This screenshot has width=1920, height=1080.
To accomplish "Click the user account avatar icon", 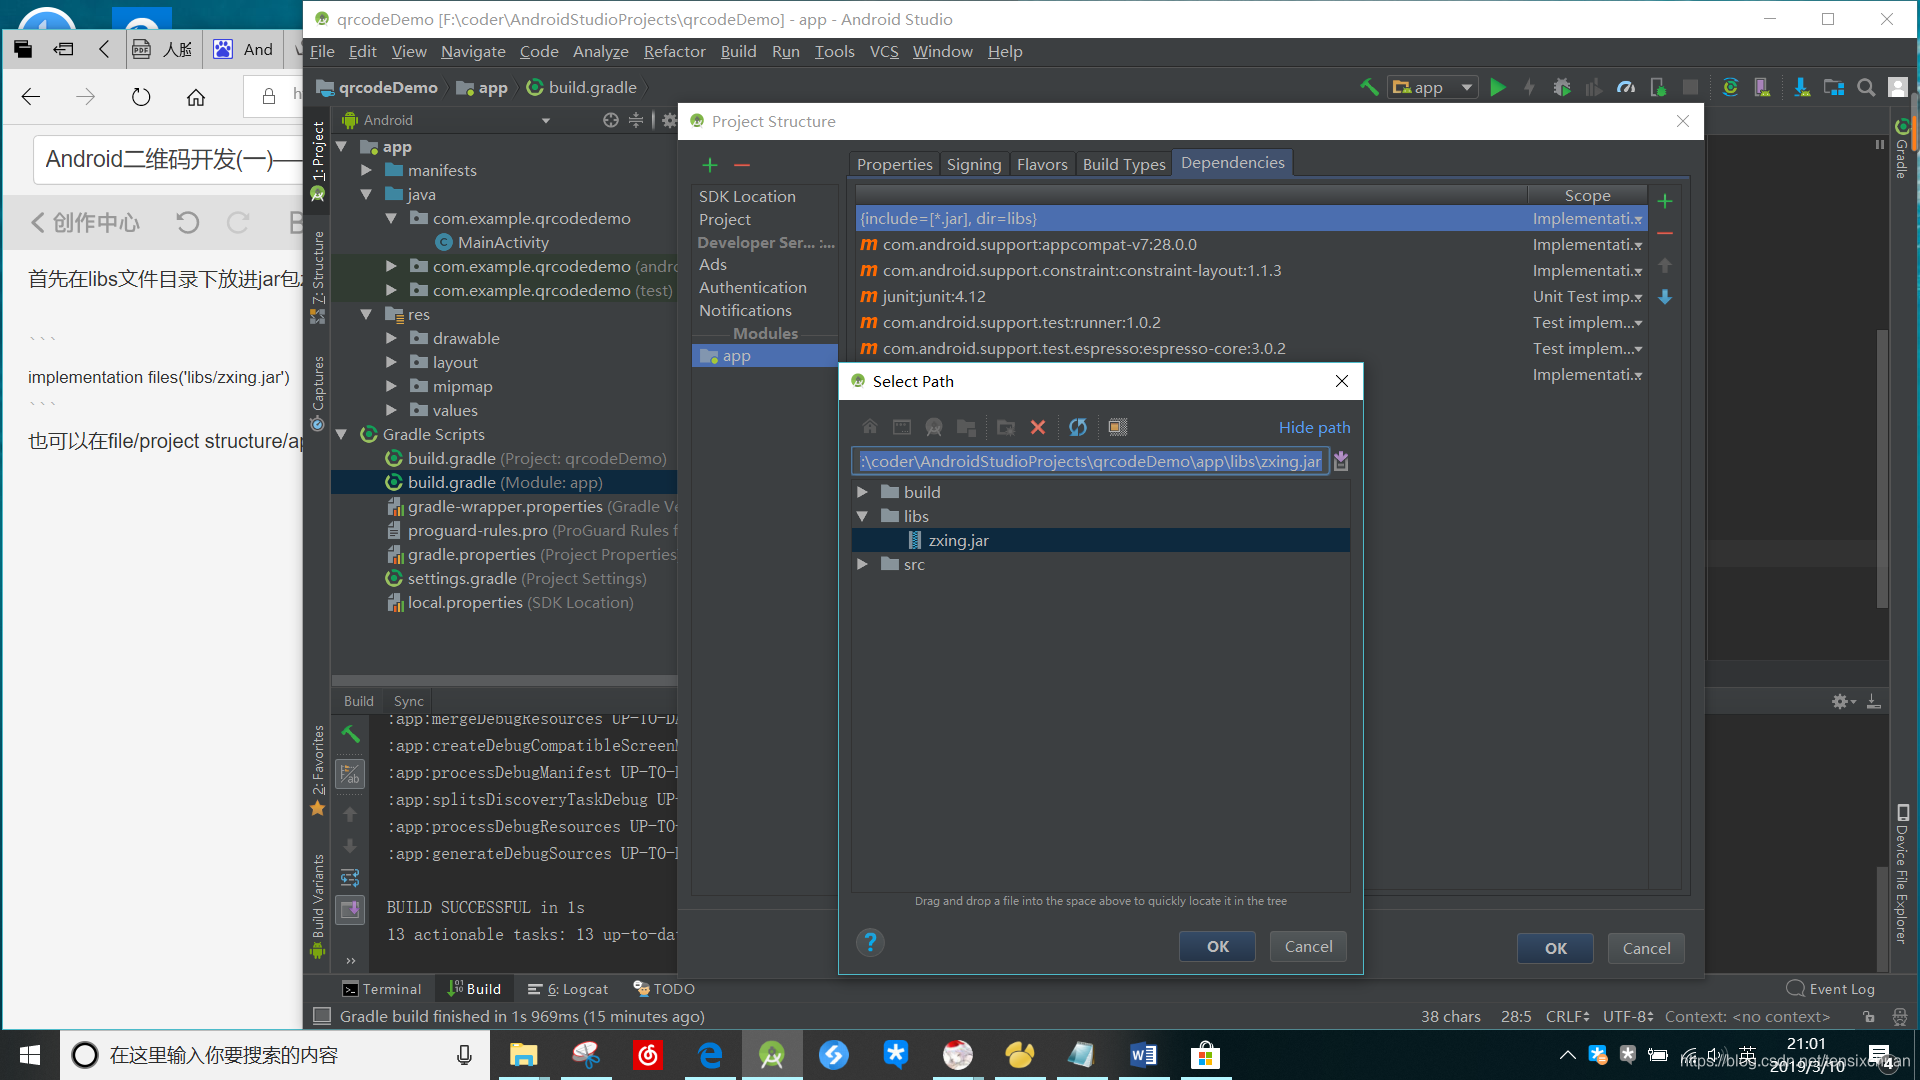I will tap(1898, 87).
